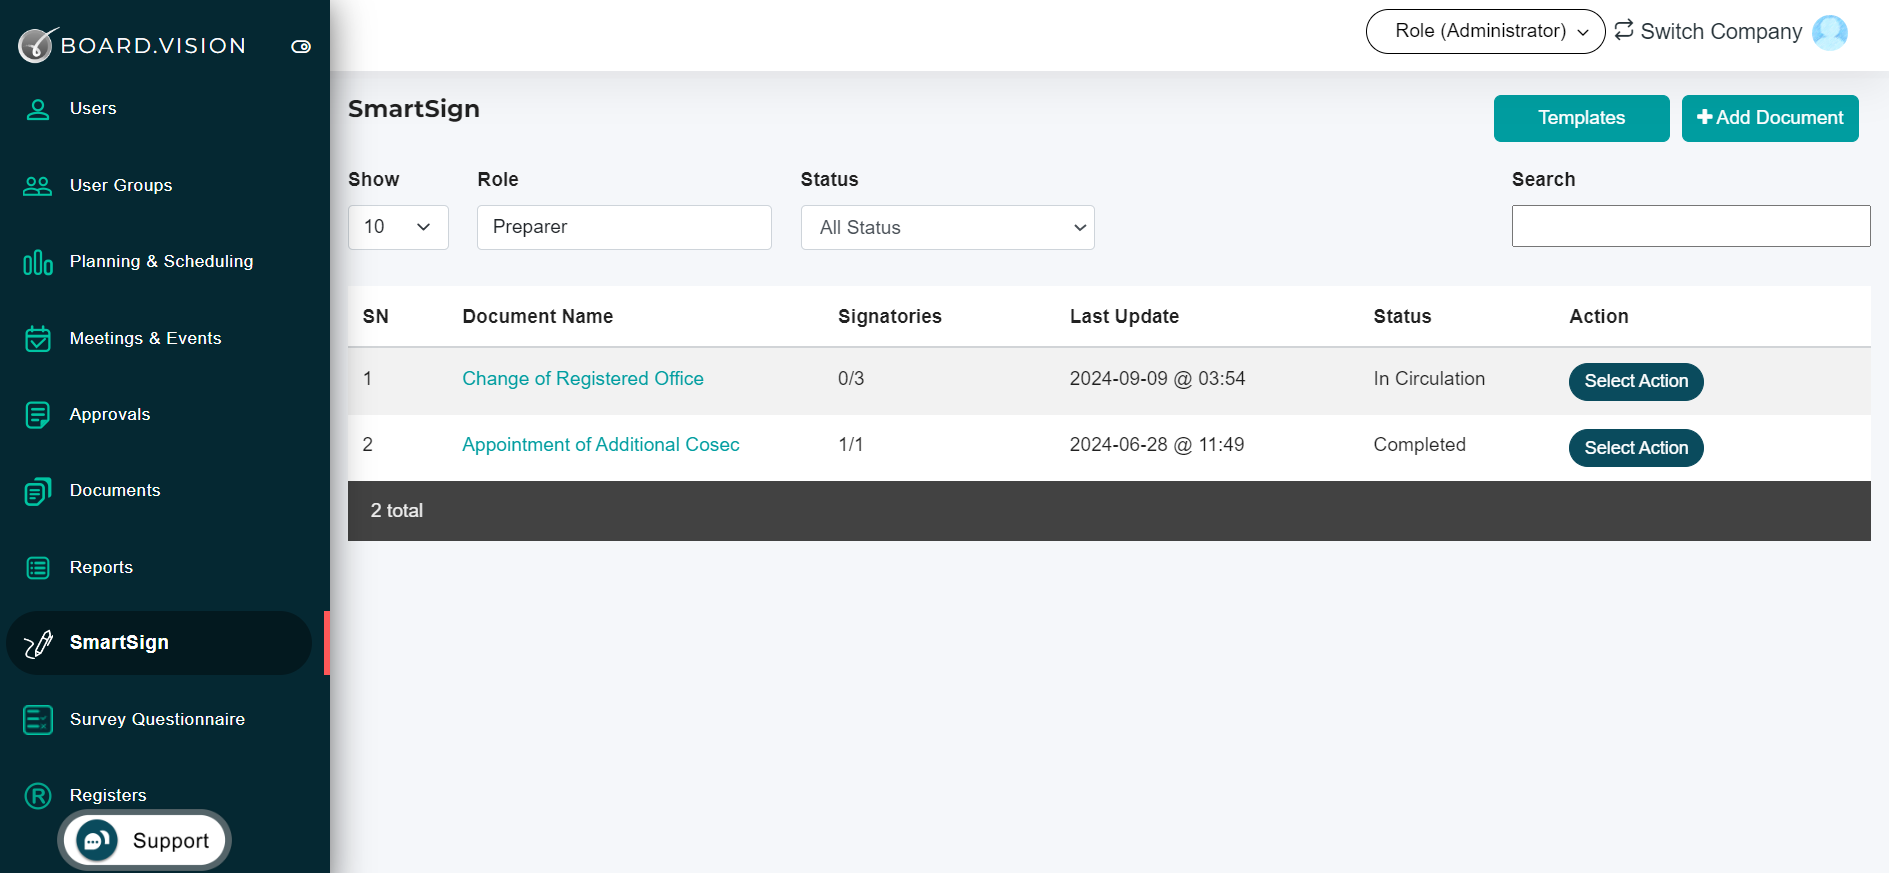Viewport: 1889px width, 873px height.
Task: Open Appointment of Additional Cosec document
Action: 601,445
